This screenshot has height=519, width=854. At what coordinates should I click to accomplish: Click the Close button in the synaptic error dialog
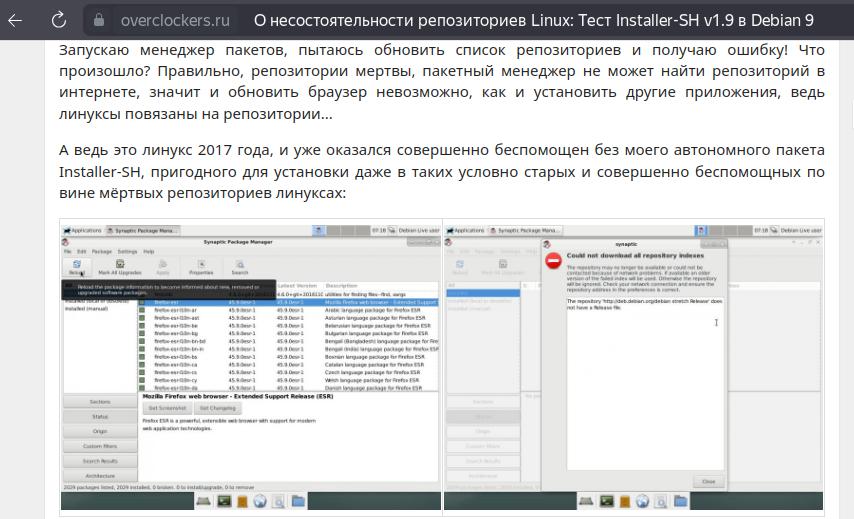[x=709, y=481]
